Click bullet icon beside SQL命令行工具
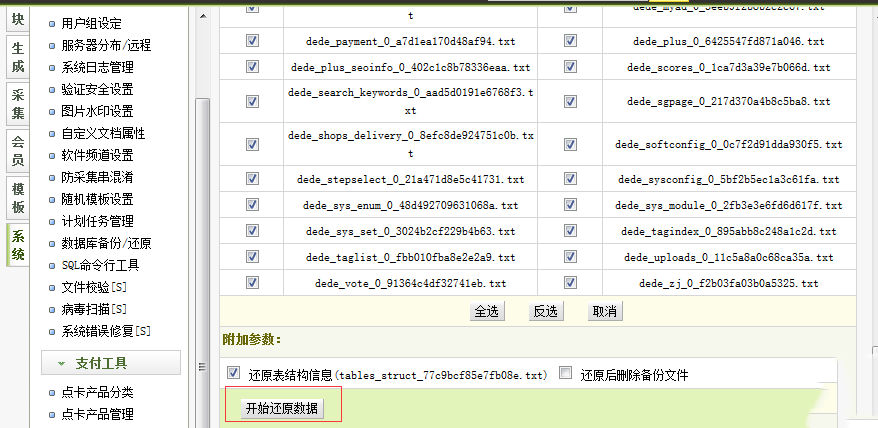878x428 pixels. tap(53, 265)
